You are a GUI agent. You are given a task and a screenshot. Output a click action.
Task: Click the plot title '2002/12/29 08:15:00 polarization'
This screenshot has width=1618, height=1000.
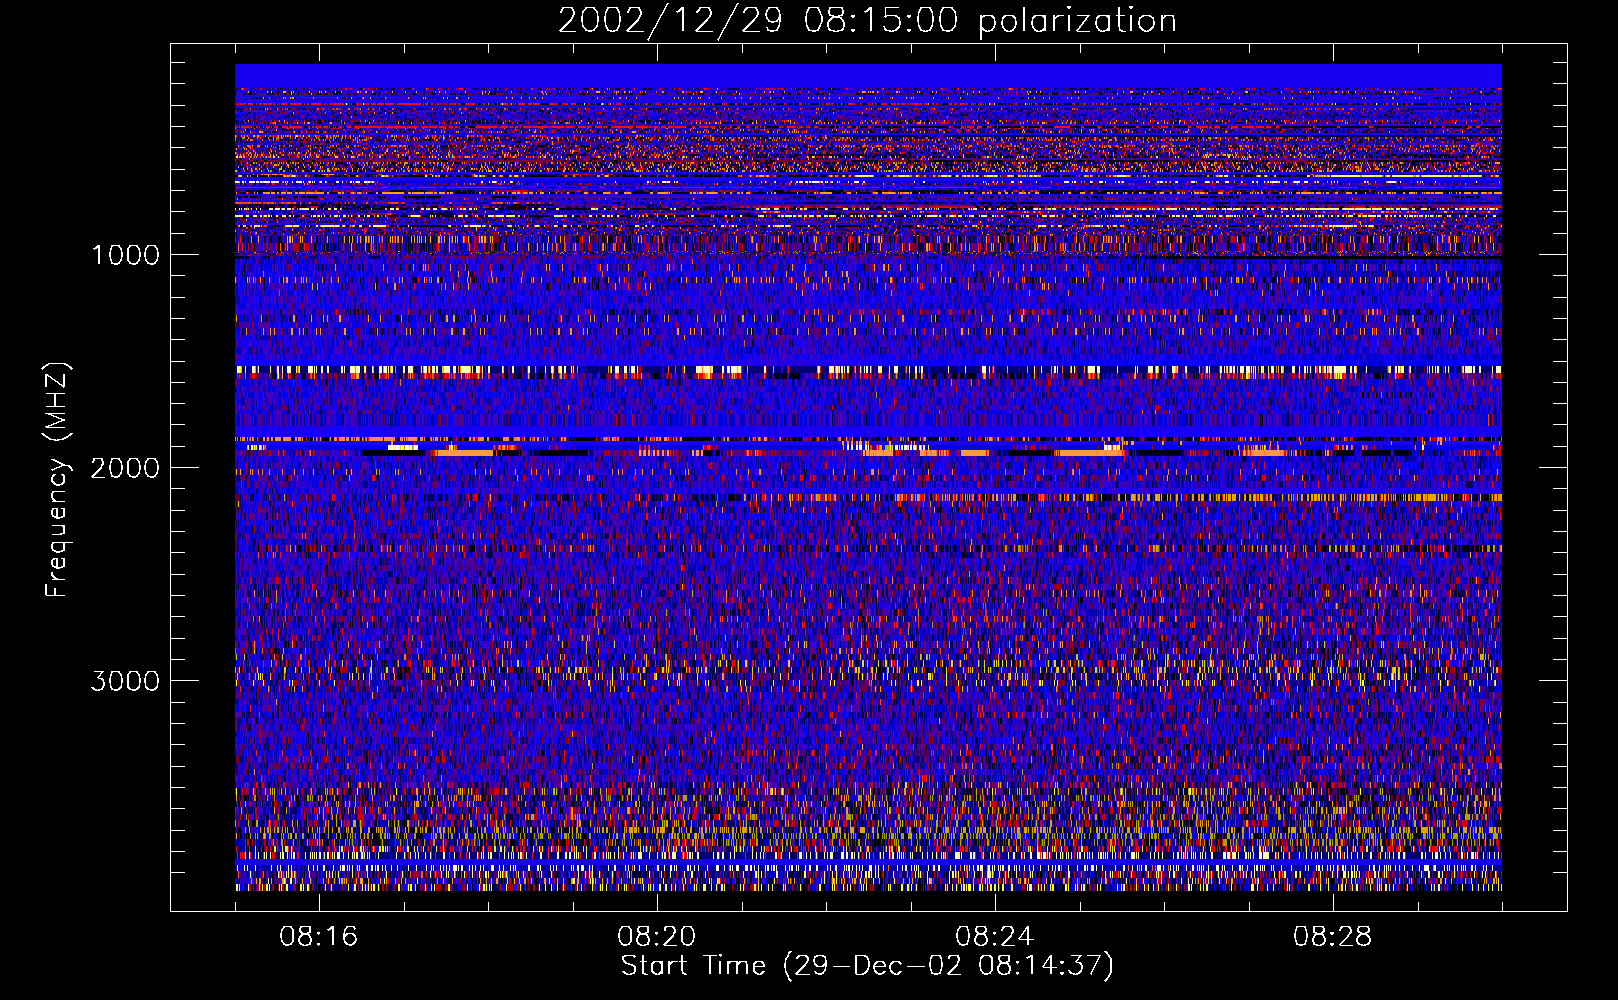click(x=867, y=21)
